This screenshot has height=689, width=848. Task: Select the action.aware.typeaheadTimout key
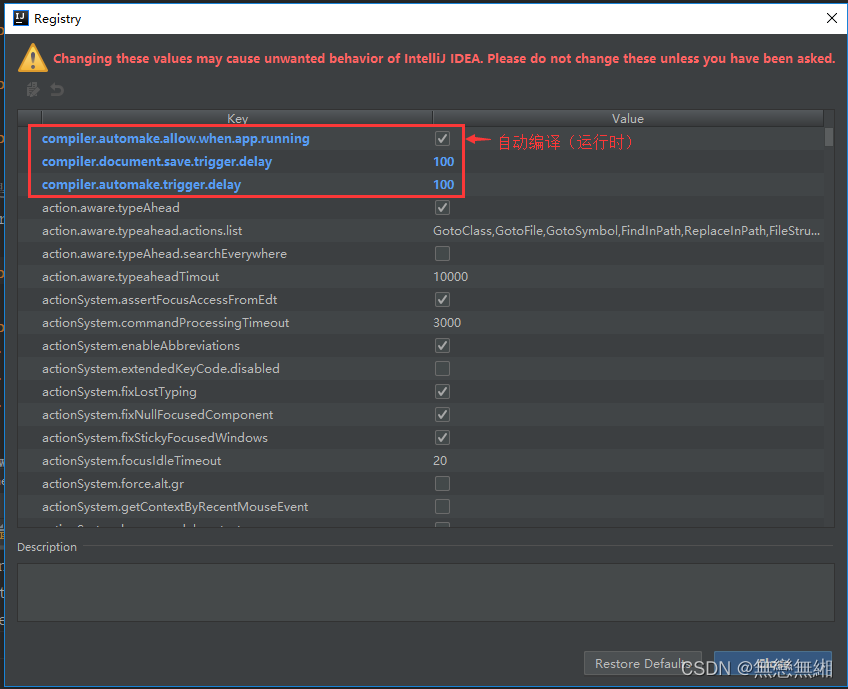[130, 277]
